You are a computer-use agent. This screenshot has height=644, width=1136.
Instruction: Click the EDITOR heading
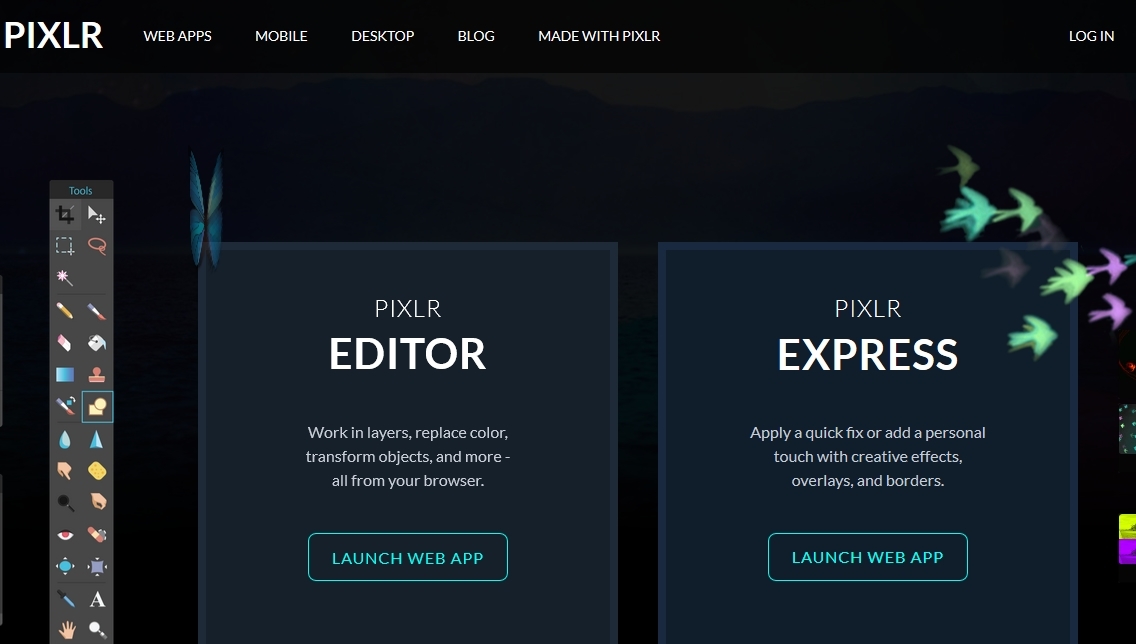pos(408,354)
